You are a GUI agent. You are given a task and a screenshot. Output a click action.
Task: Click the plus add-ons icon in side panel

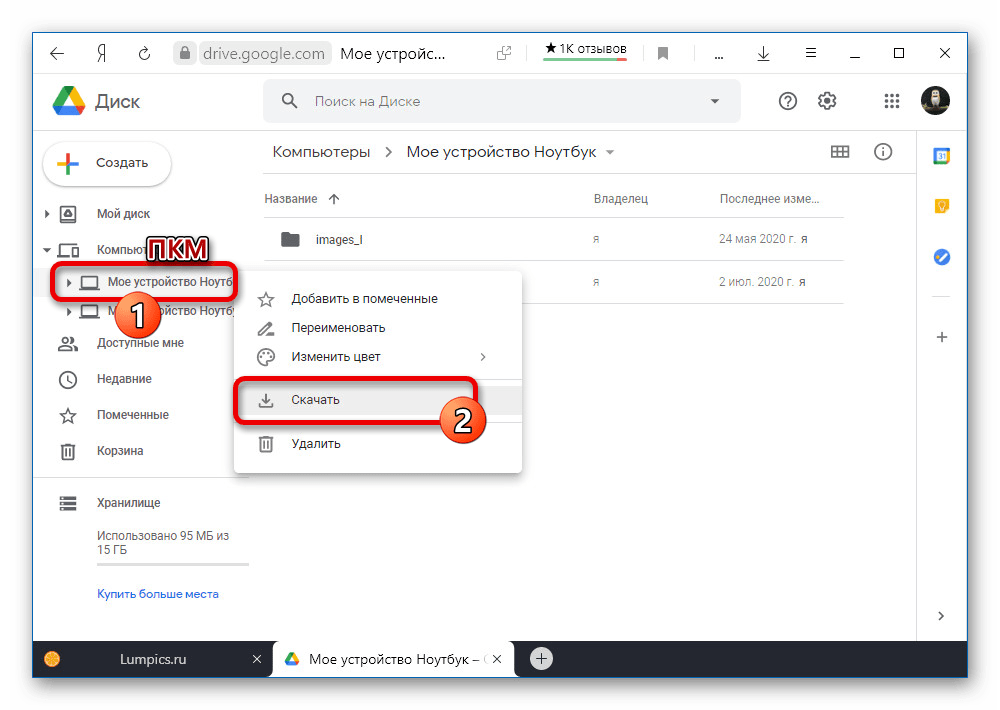941,337
